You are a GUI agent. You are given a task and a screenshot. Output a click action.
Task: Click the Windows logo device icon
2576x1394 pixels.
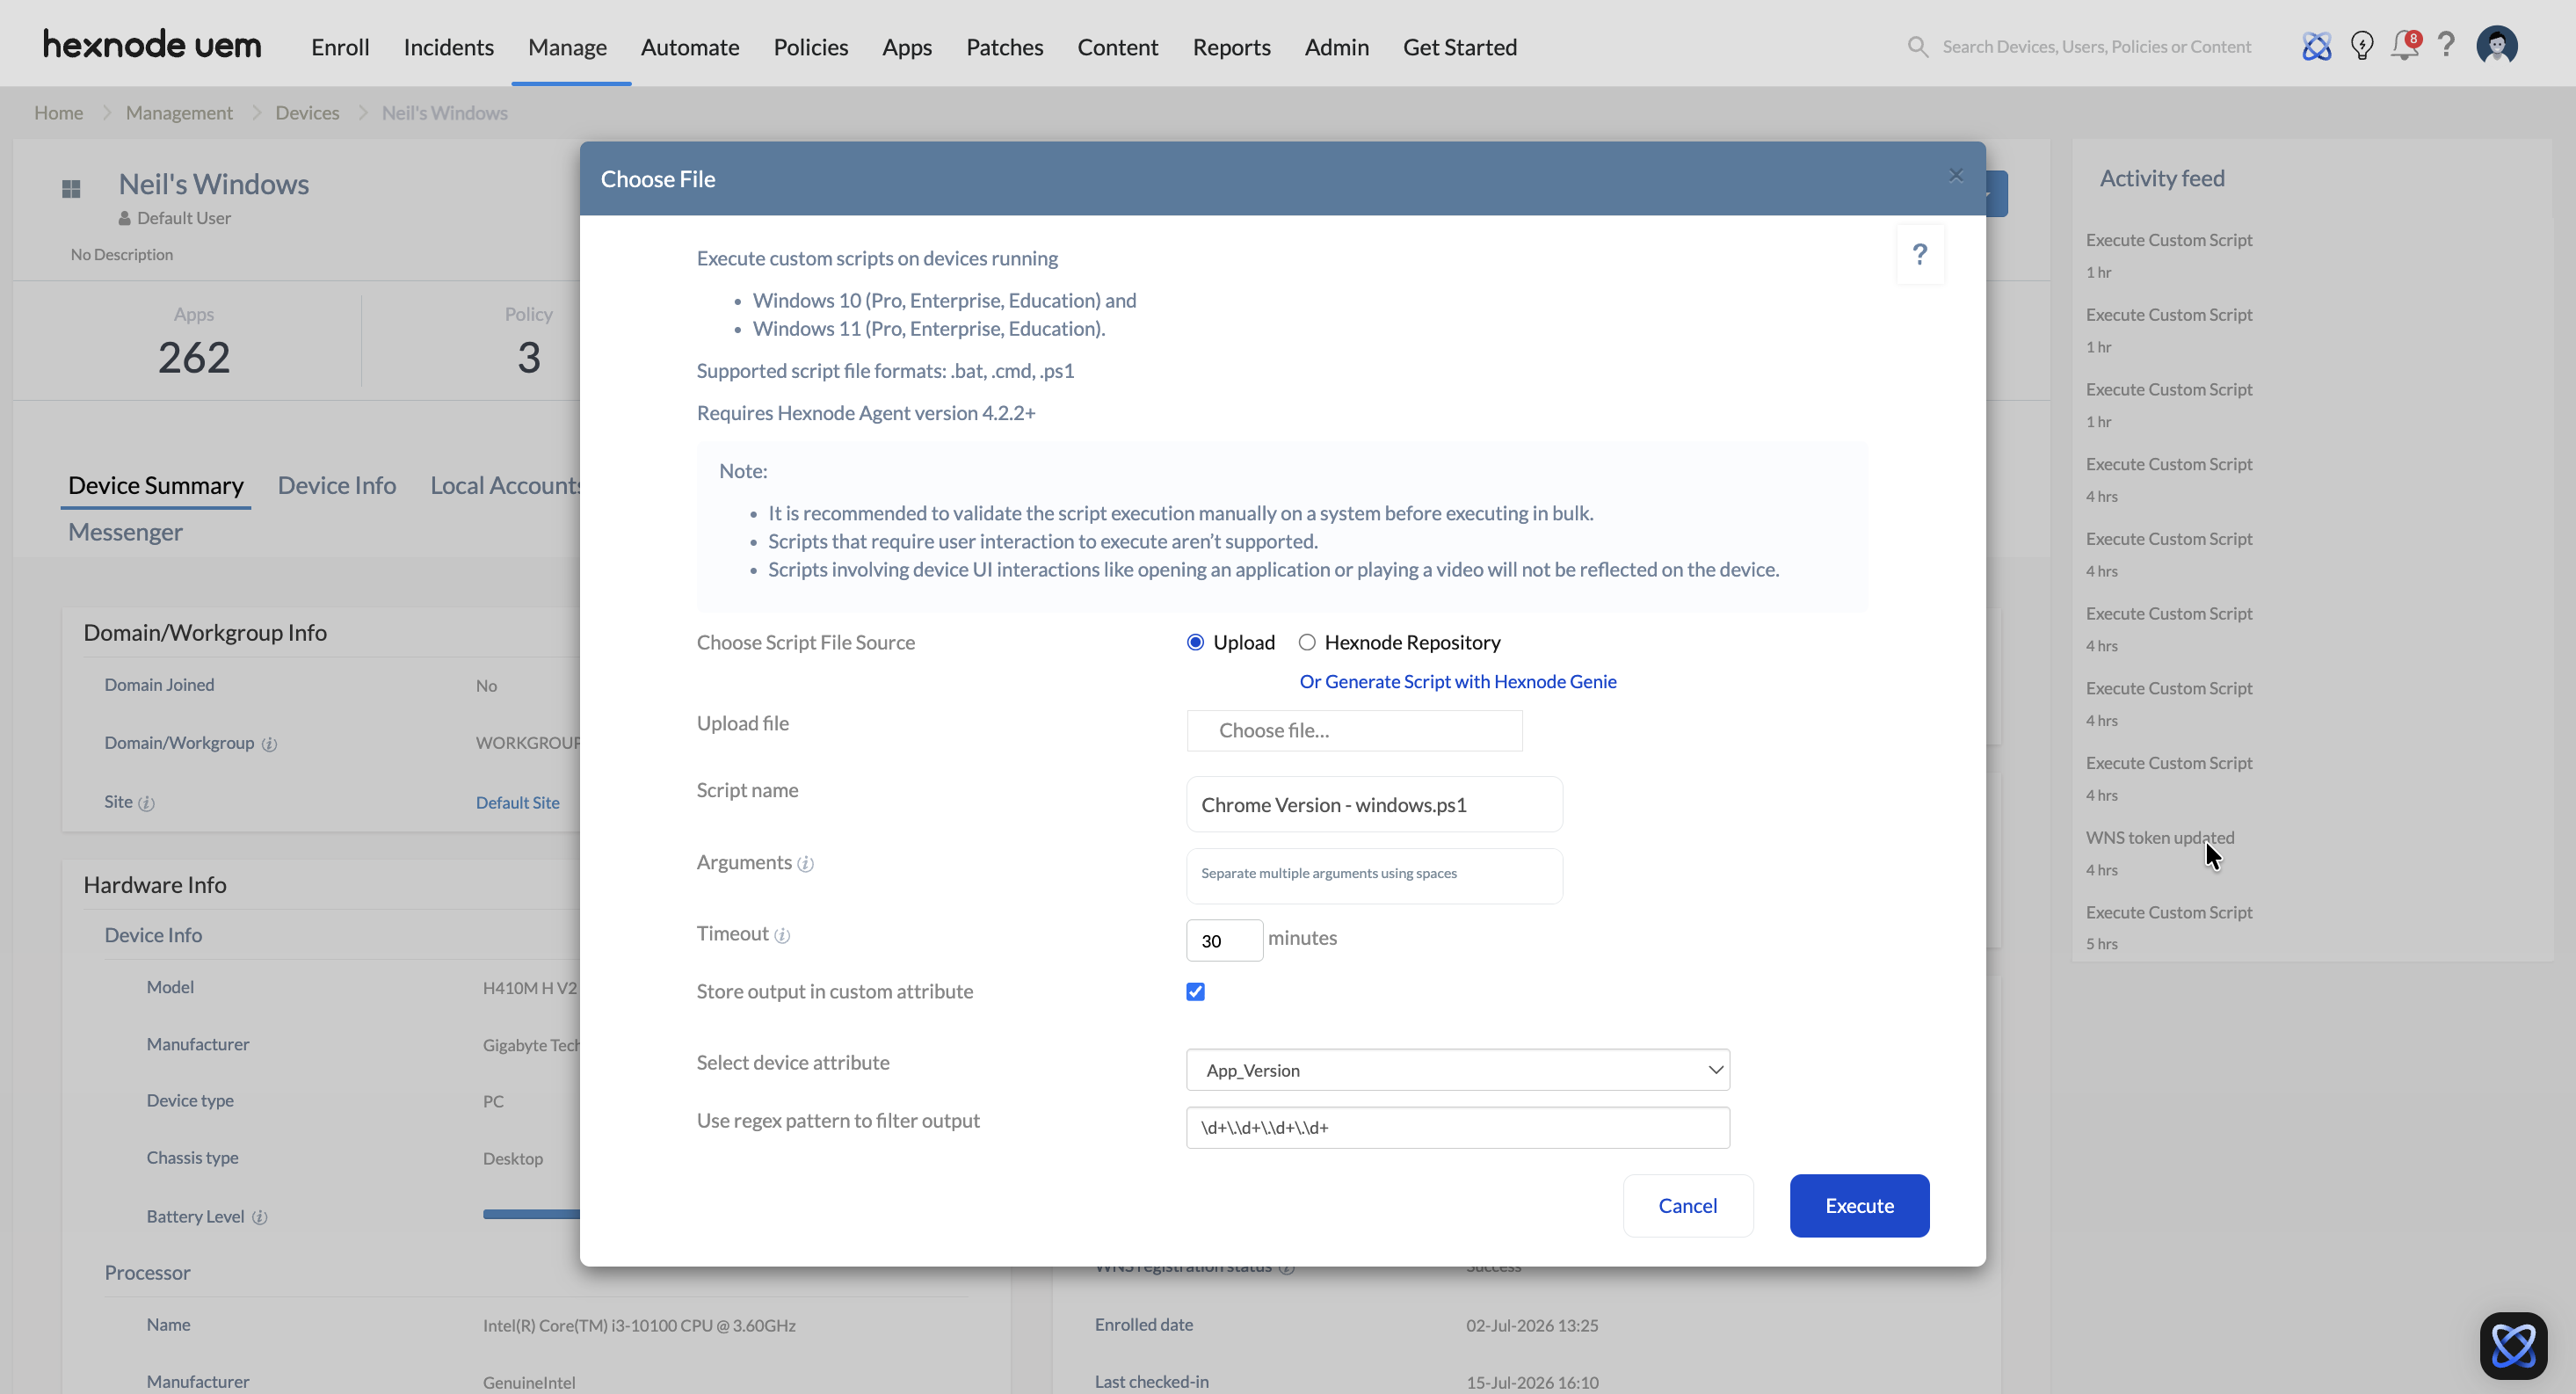(x=71, y=189)
